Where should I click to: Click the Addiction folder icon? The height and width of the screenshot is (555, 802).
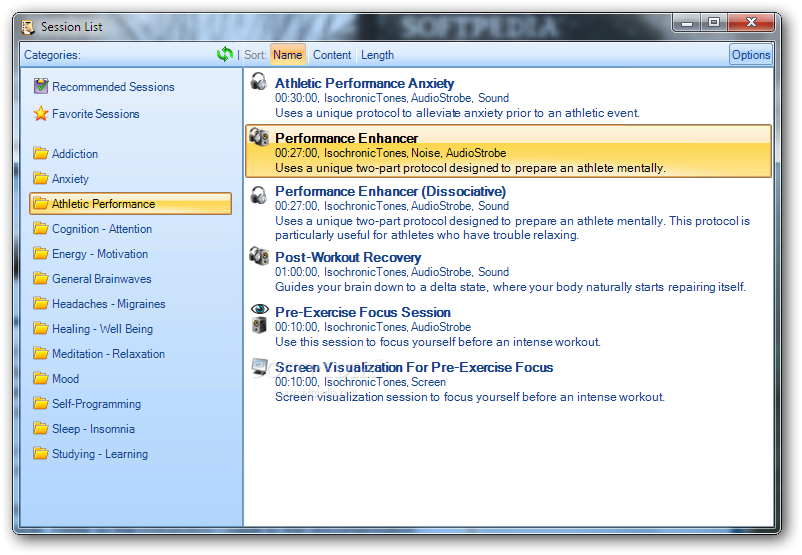click(40, 153)
